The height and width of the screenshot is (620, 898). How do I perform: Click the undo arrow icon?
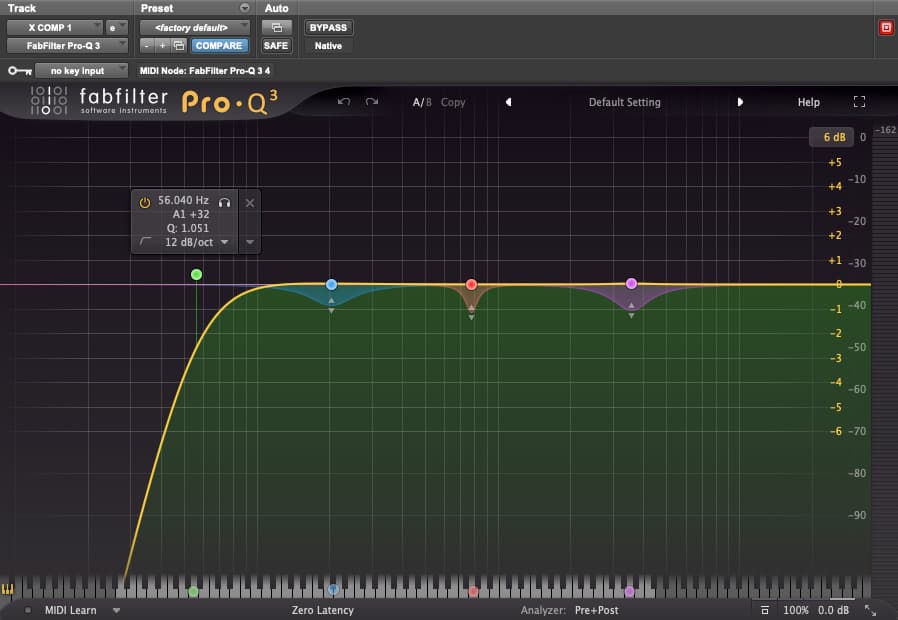(344, 102)
